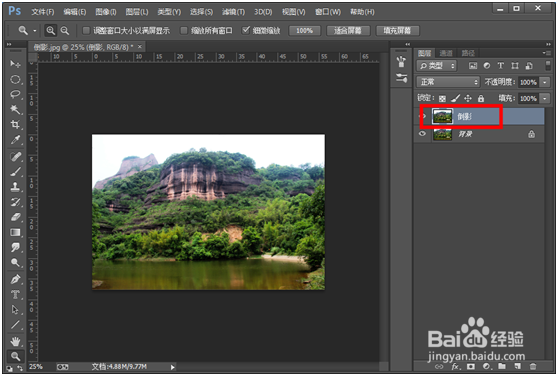Open the fill slider dropdown arrow
This screenshot has height=376, width=558.
point(545,98)
